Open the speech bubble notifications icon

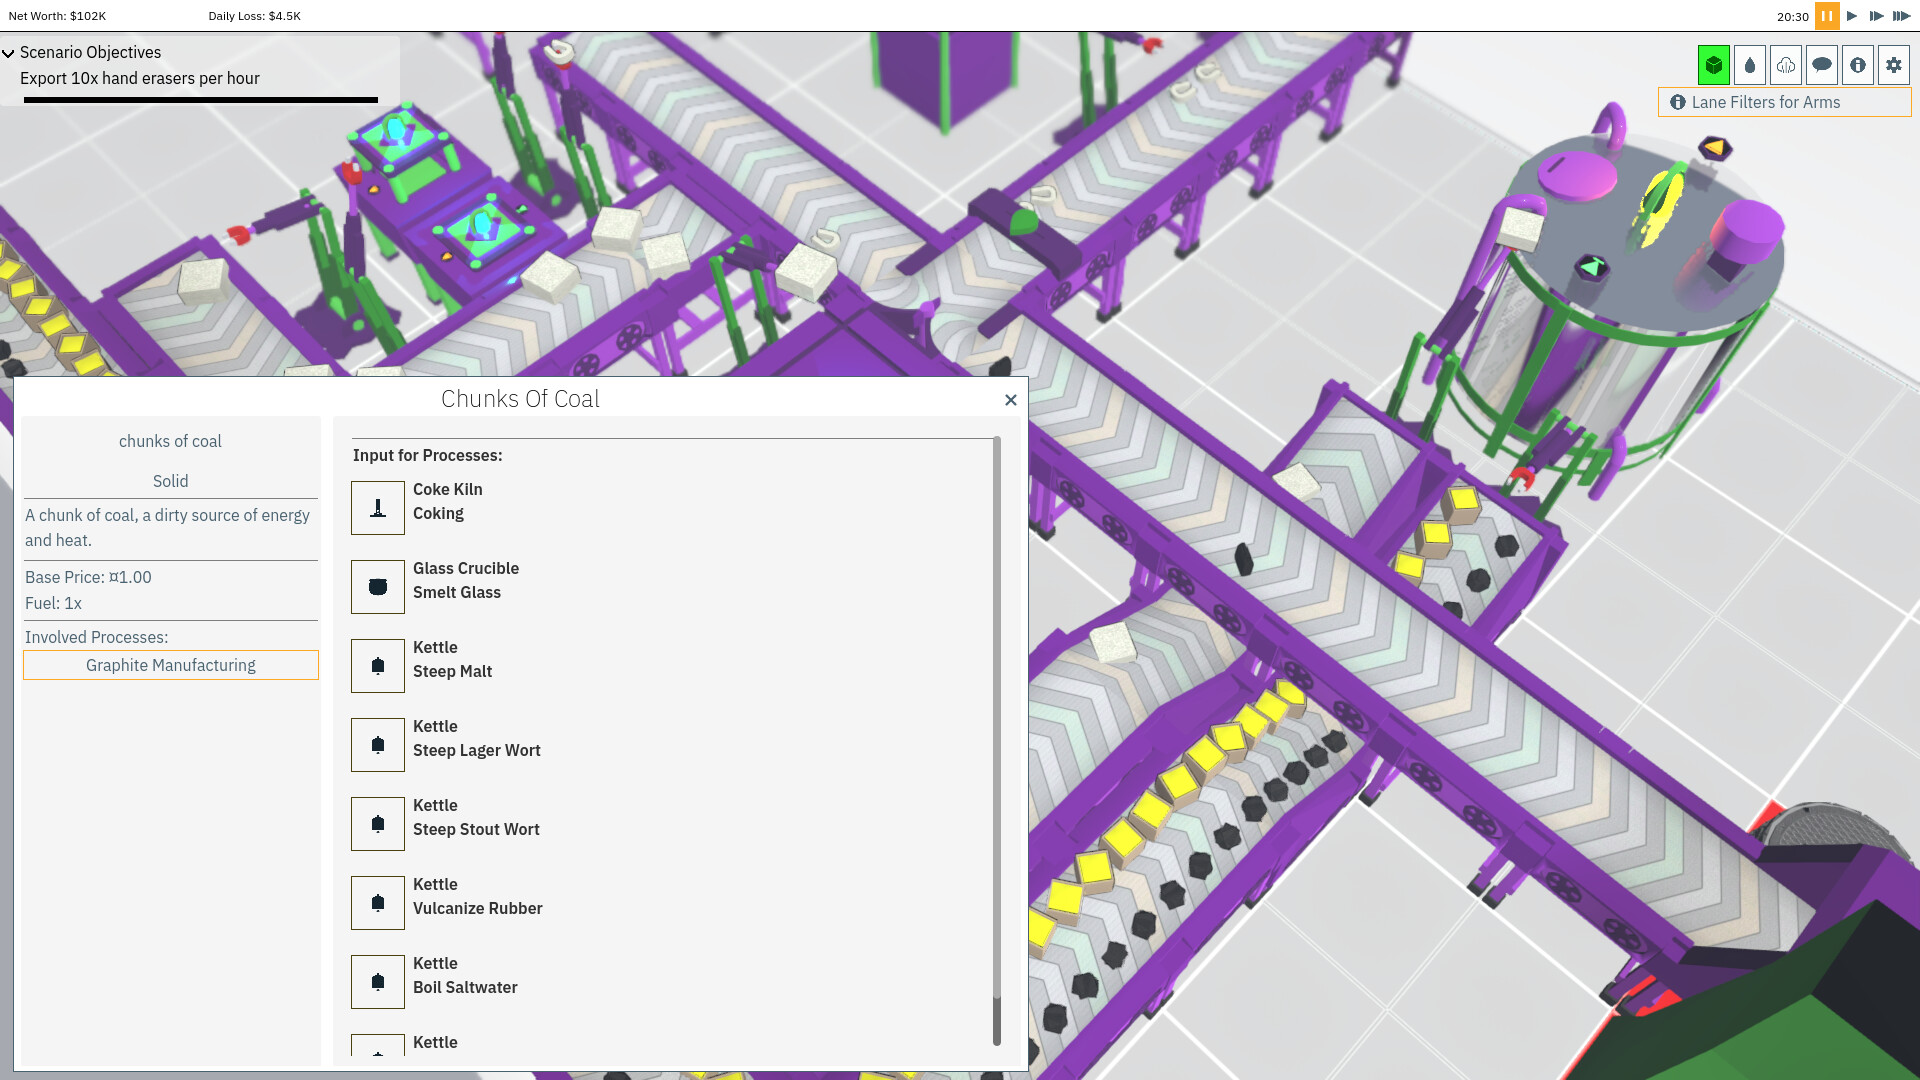(x=1822, y=64)
